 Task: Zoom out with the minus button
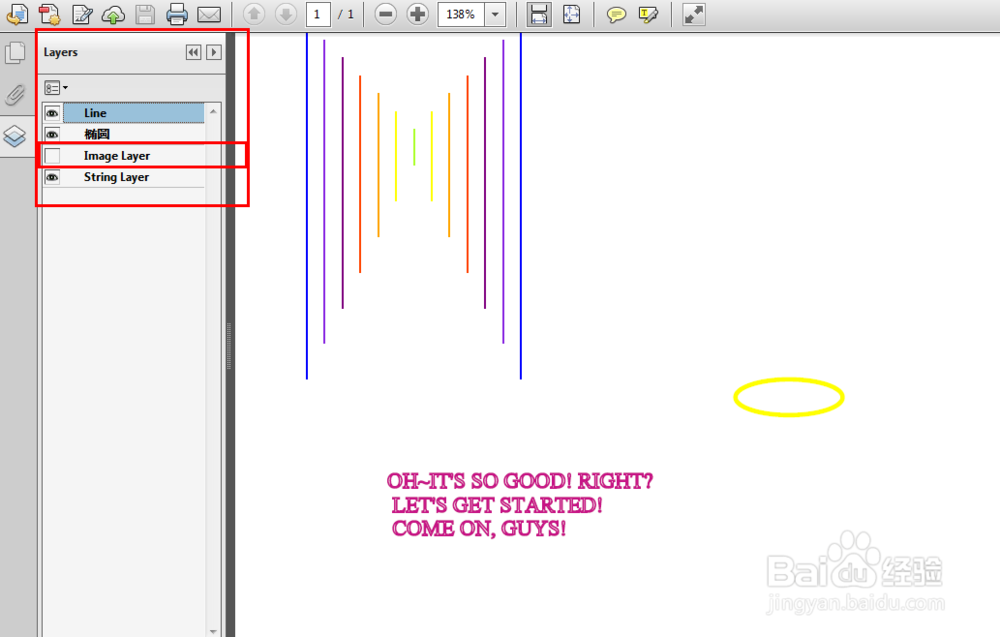[x=385, y=14]
